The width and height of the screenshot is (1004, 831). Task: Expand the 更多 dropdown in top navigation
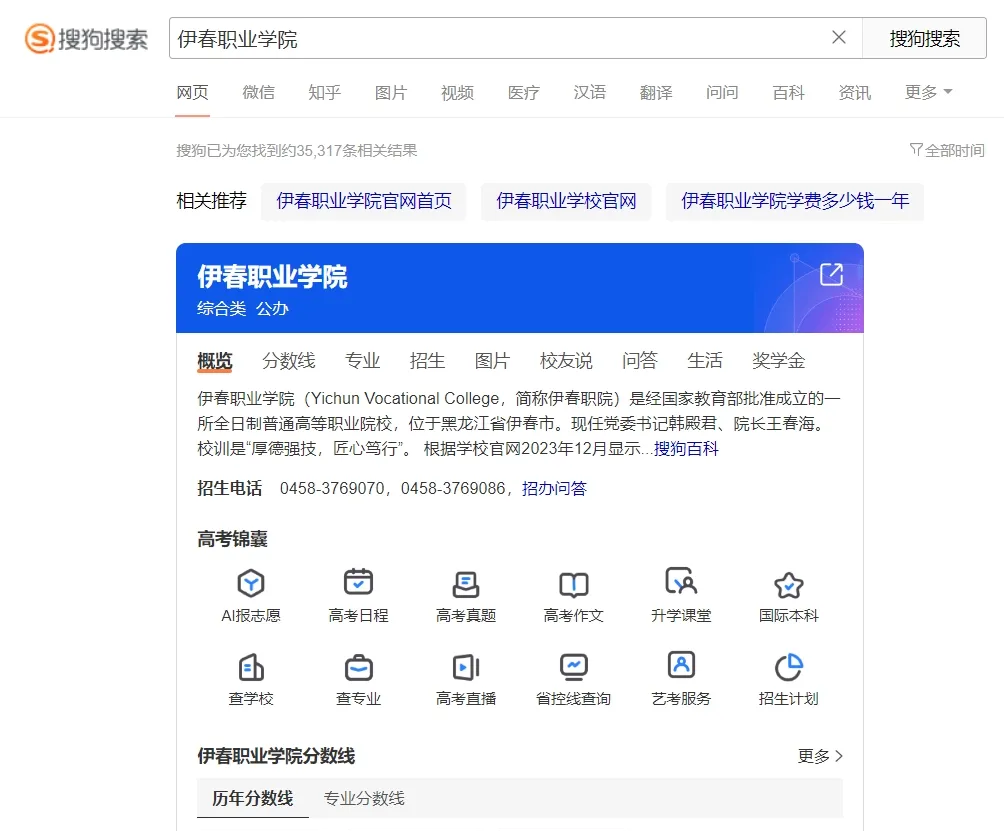tap(928, 92)
